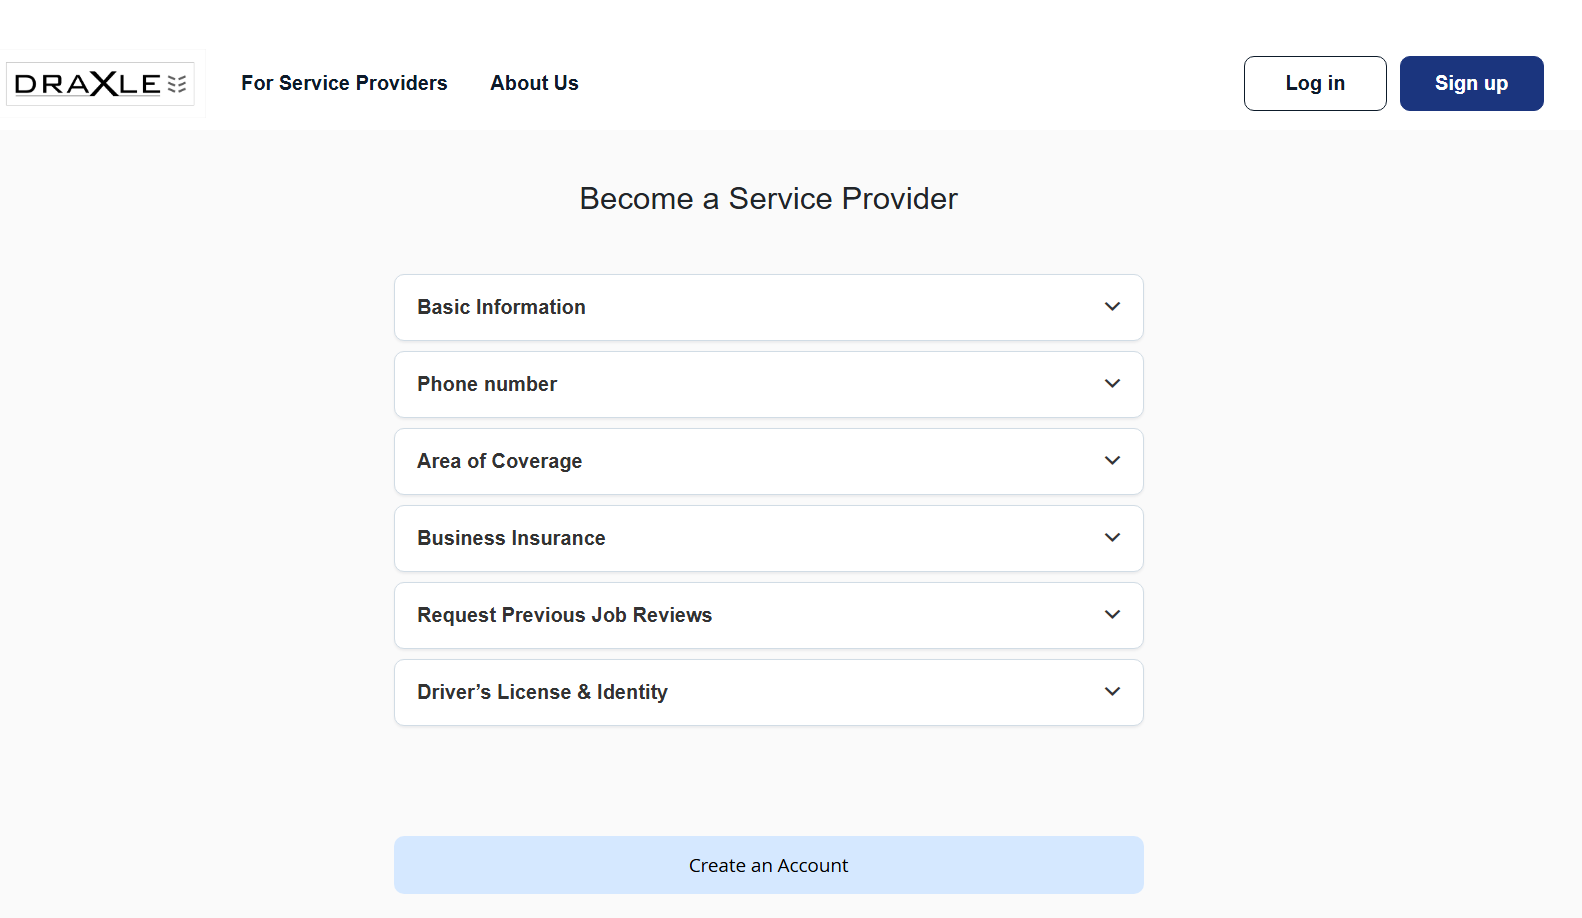The width and height of the screenshot is (1582, 918).
Task: Open the Driver's License & Identity section
Action: pyautogui.click(x=768, y=692)
